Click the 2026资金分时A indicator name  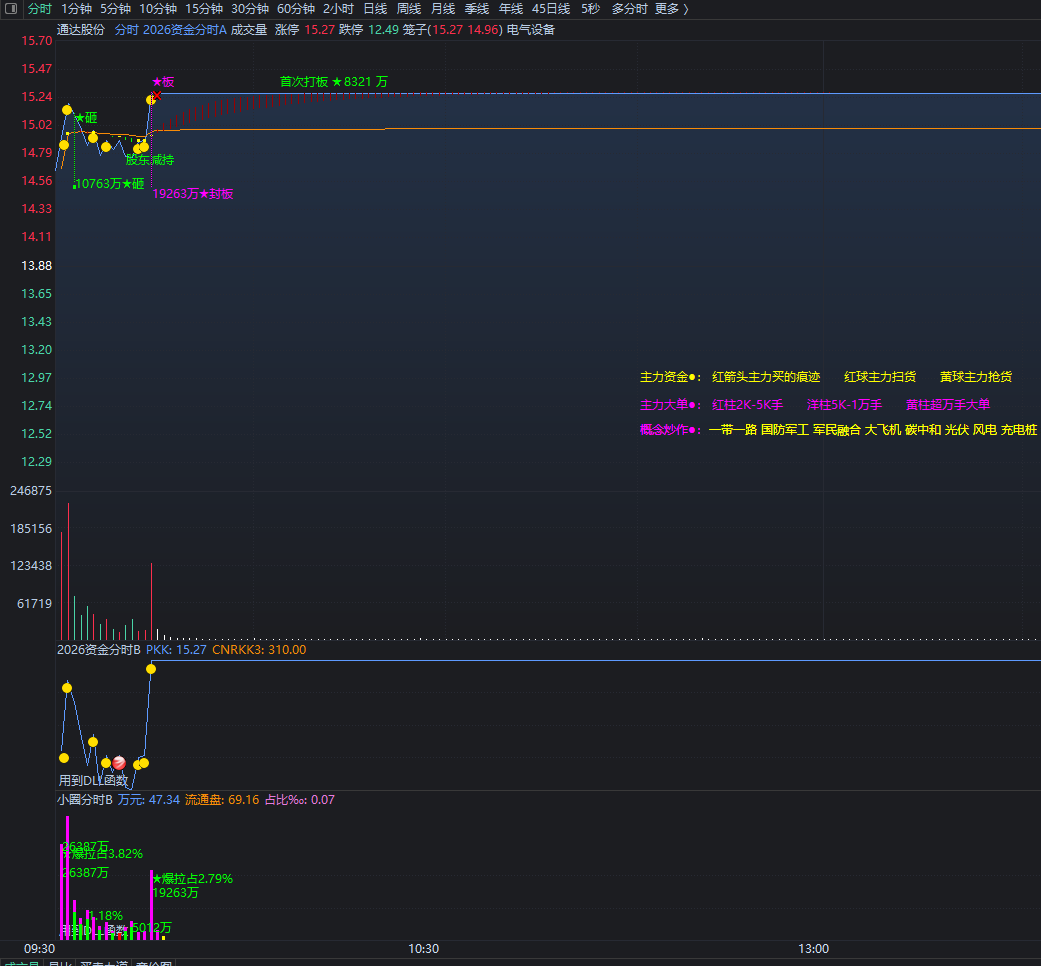pyautogui.click(x=184, y=30)
